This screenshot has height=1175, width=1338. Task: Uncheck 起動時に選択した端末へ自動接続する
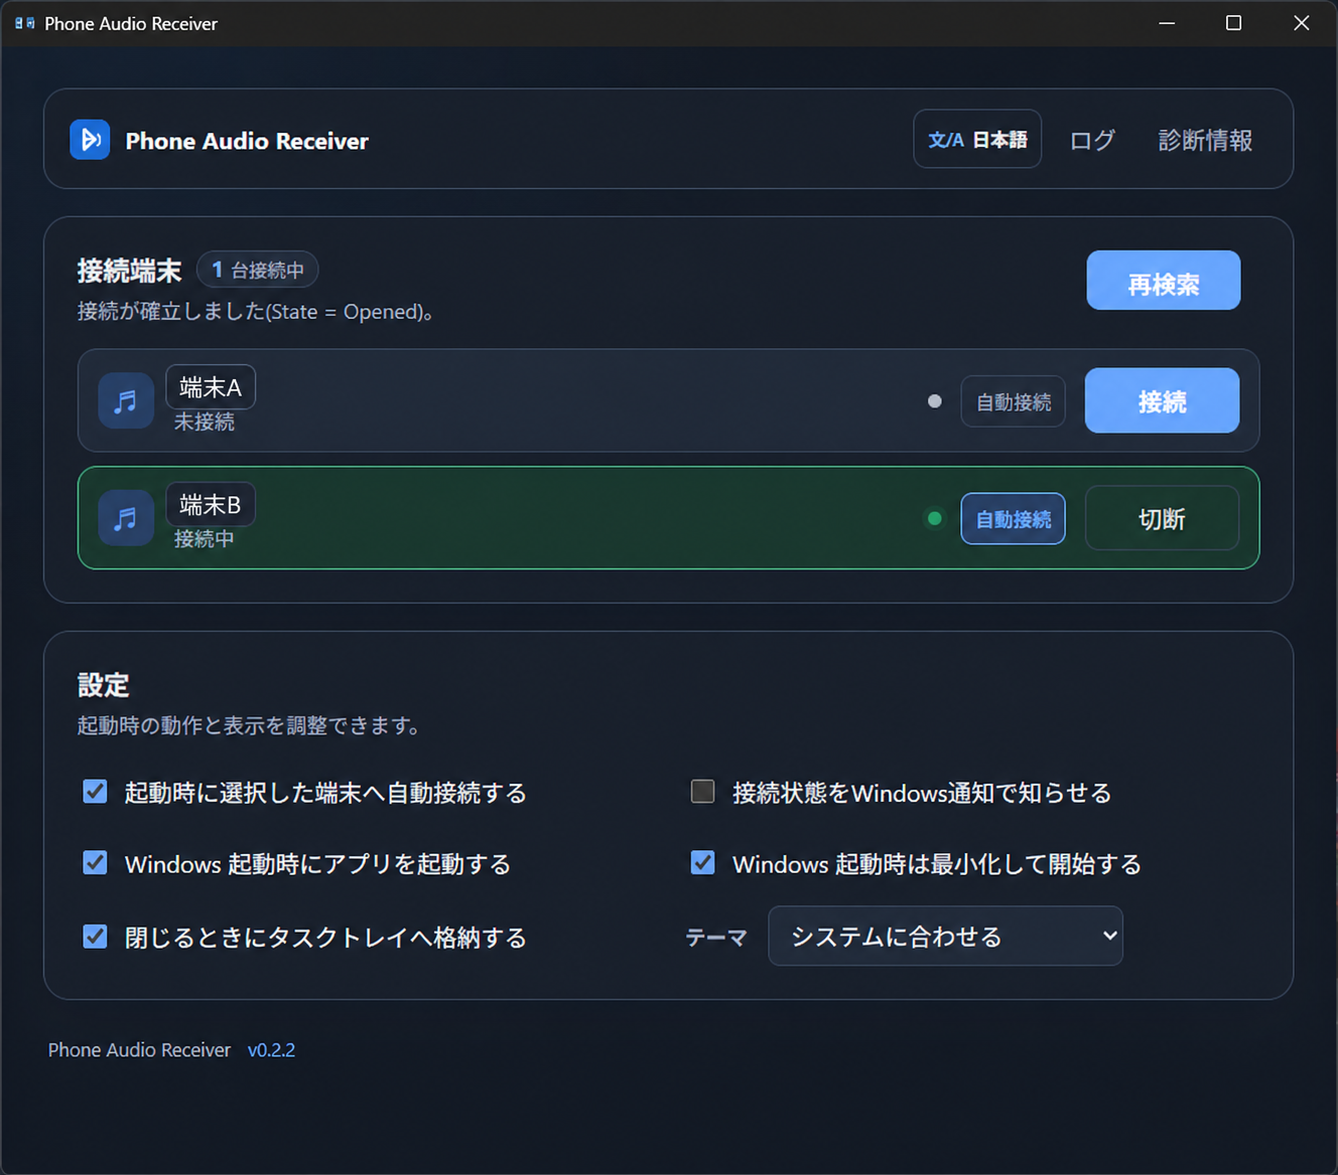tap(95, 792)
